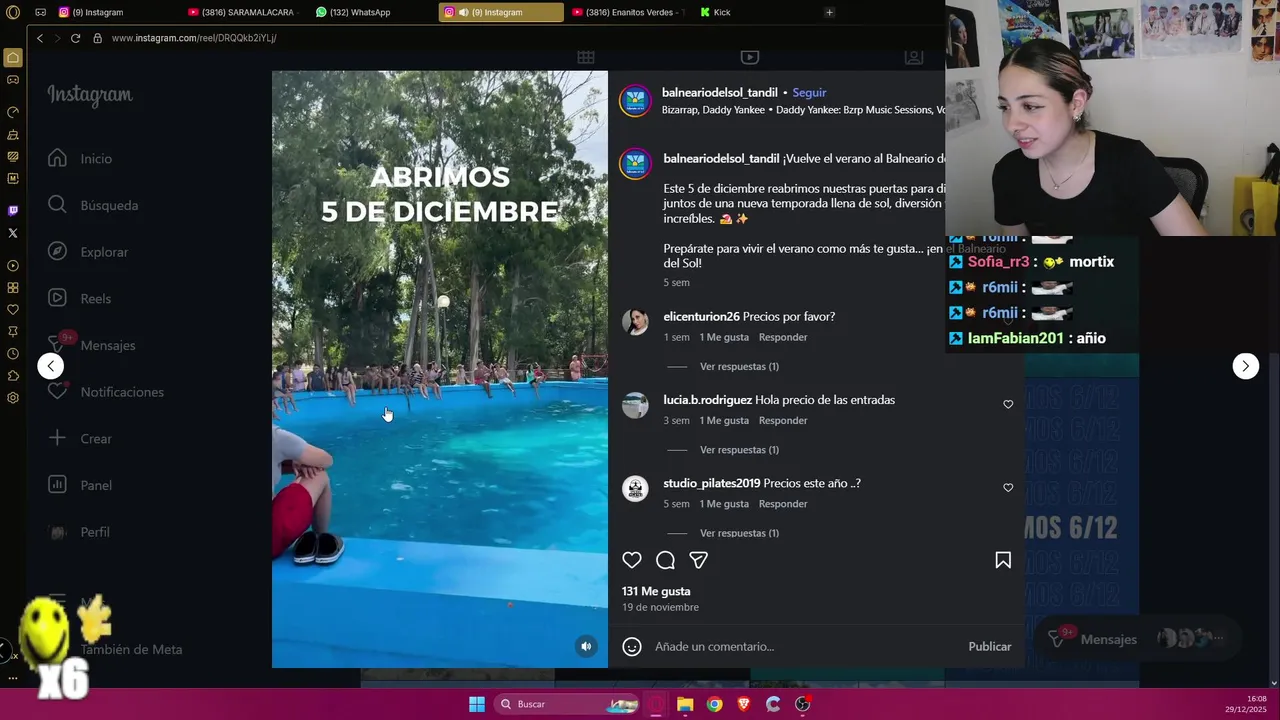Go back using browser back arrow
This screenshot has width=1280, height=720.
40,38
